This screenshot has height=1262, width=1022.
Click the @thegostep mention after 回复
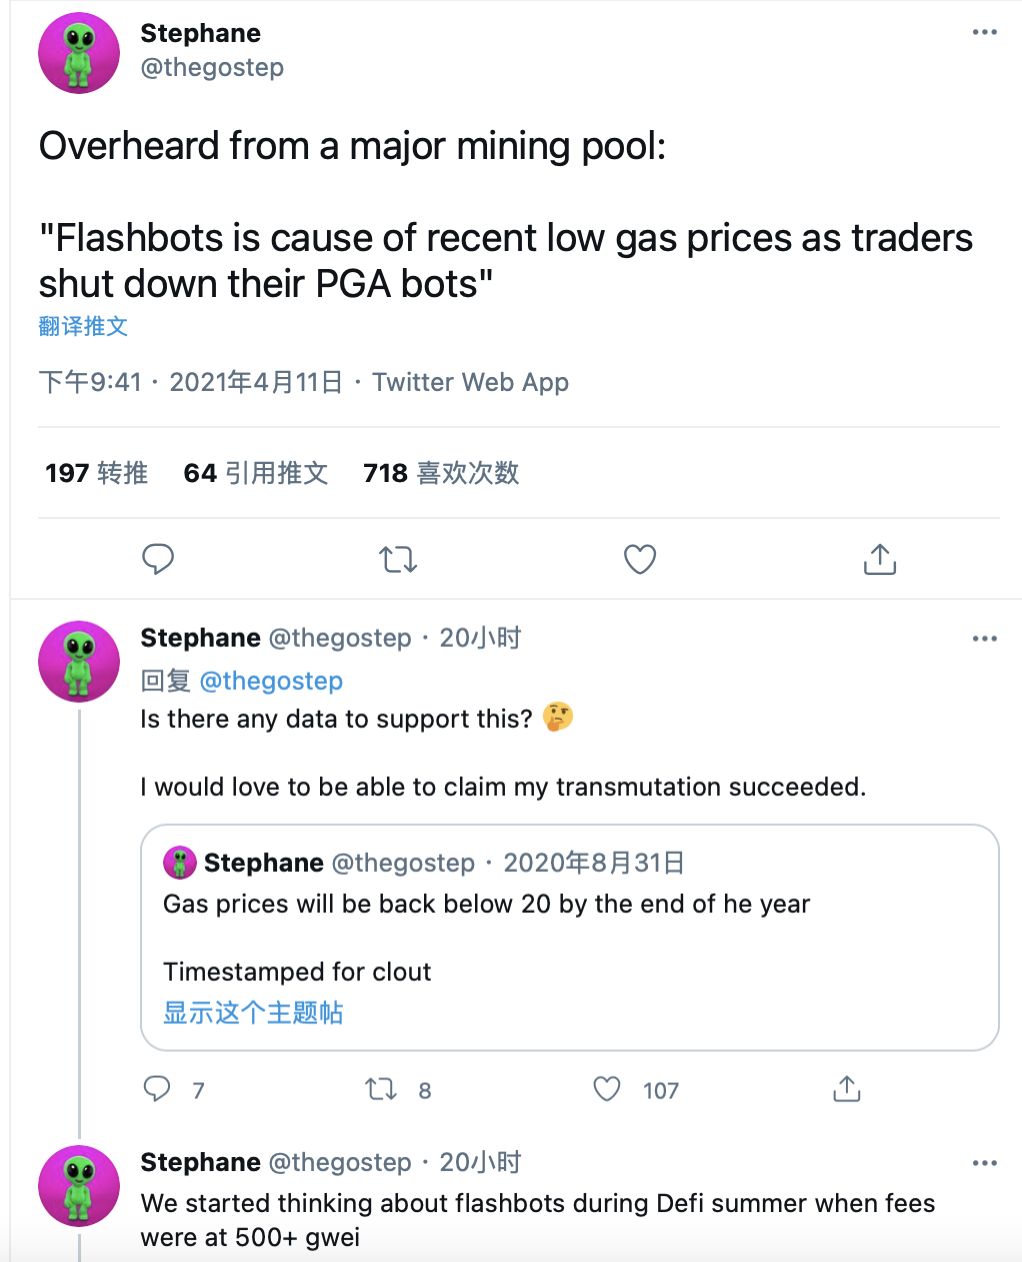coord(271,681)
